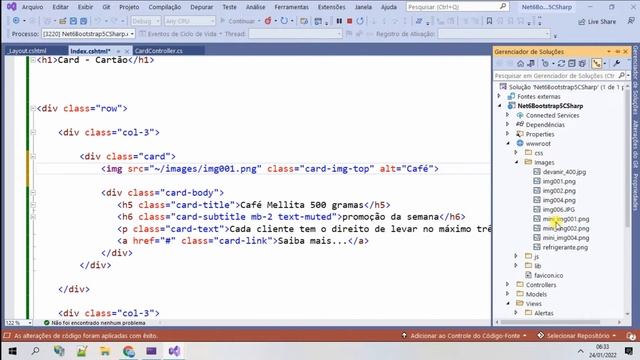Open the Thread dropdown
The width and height of the screenshot is (640, 360).
point(295,34)
